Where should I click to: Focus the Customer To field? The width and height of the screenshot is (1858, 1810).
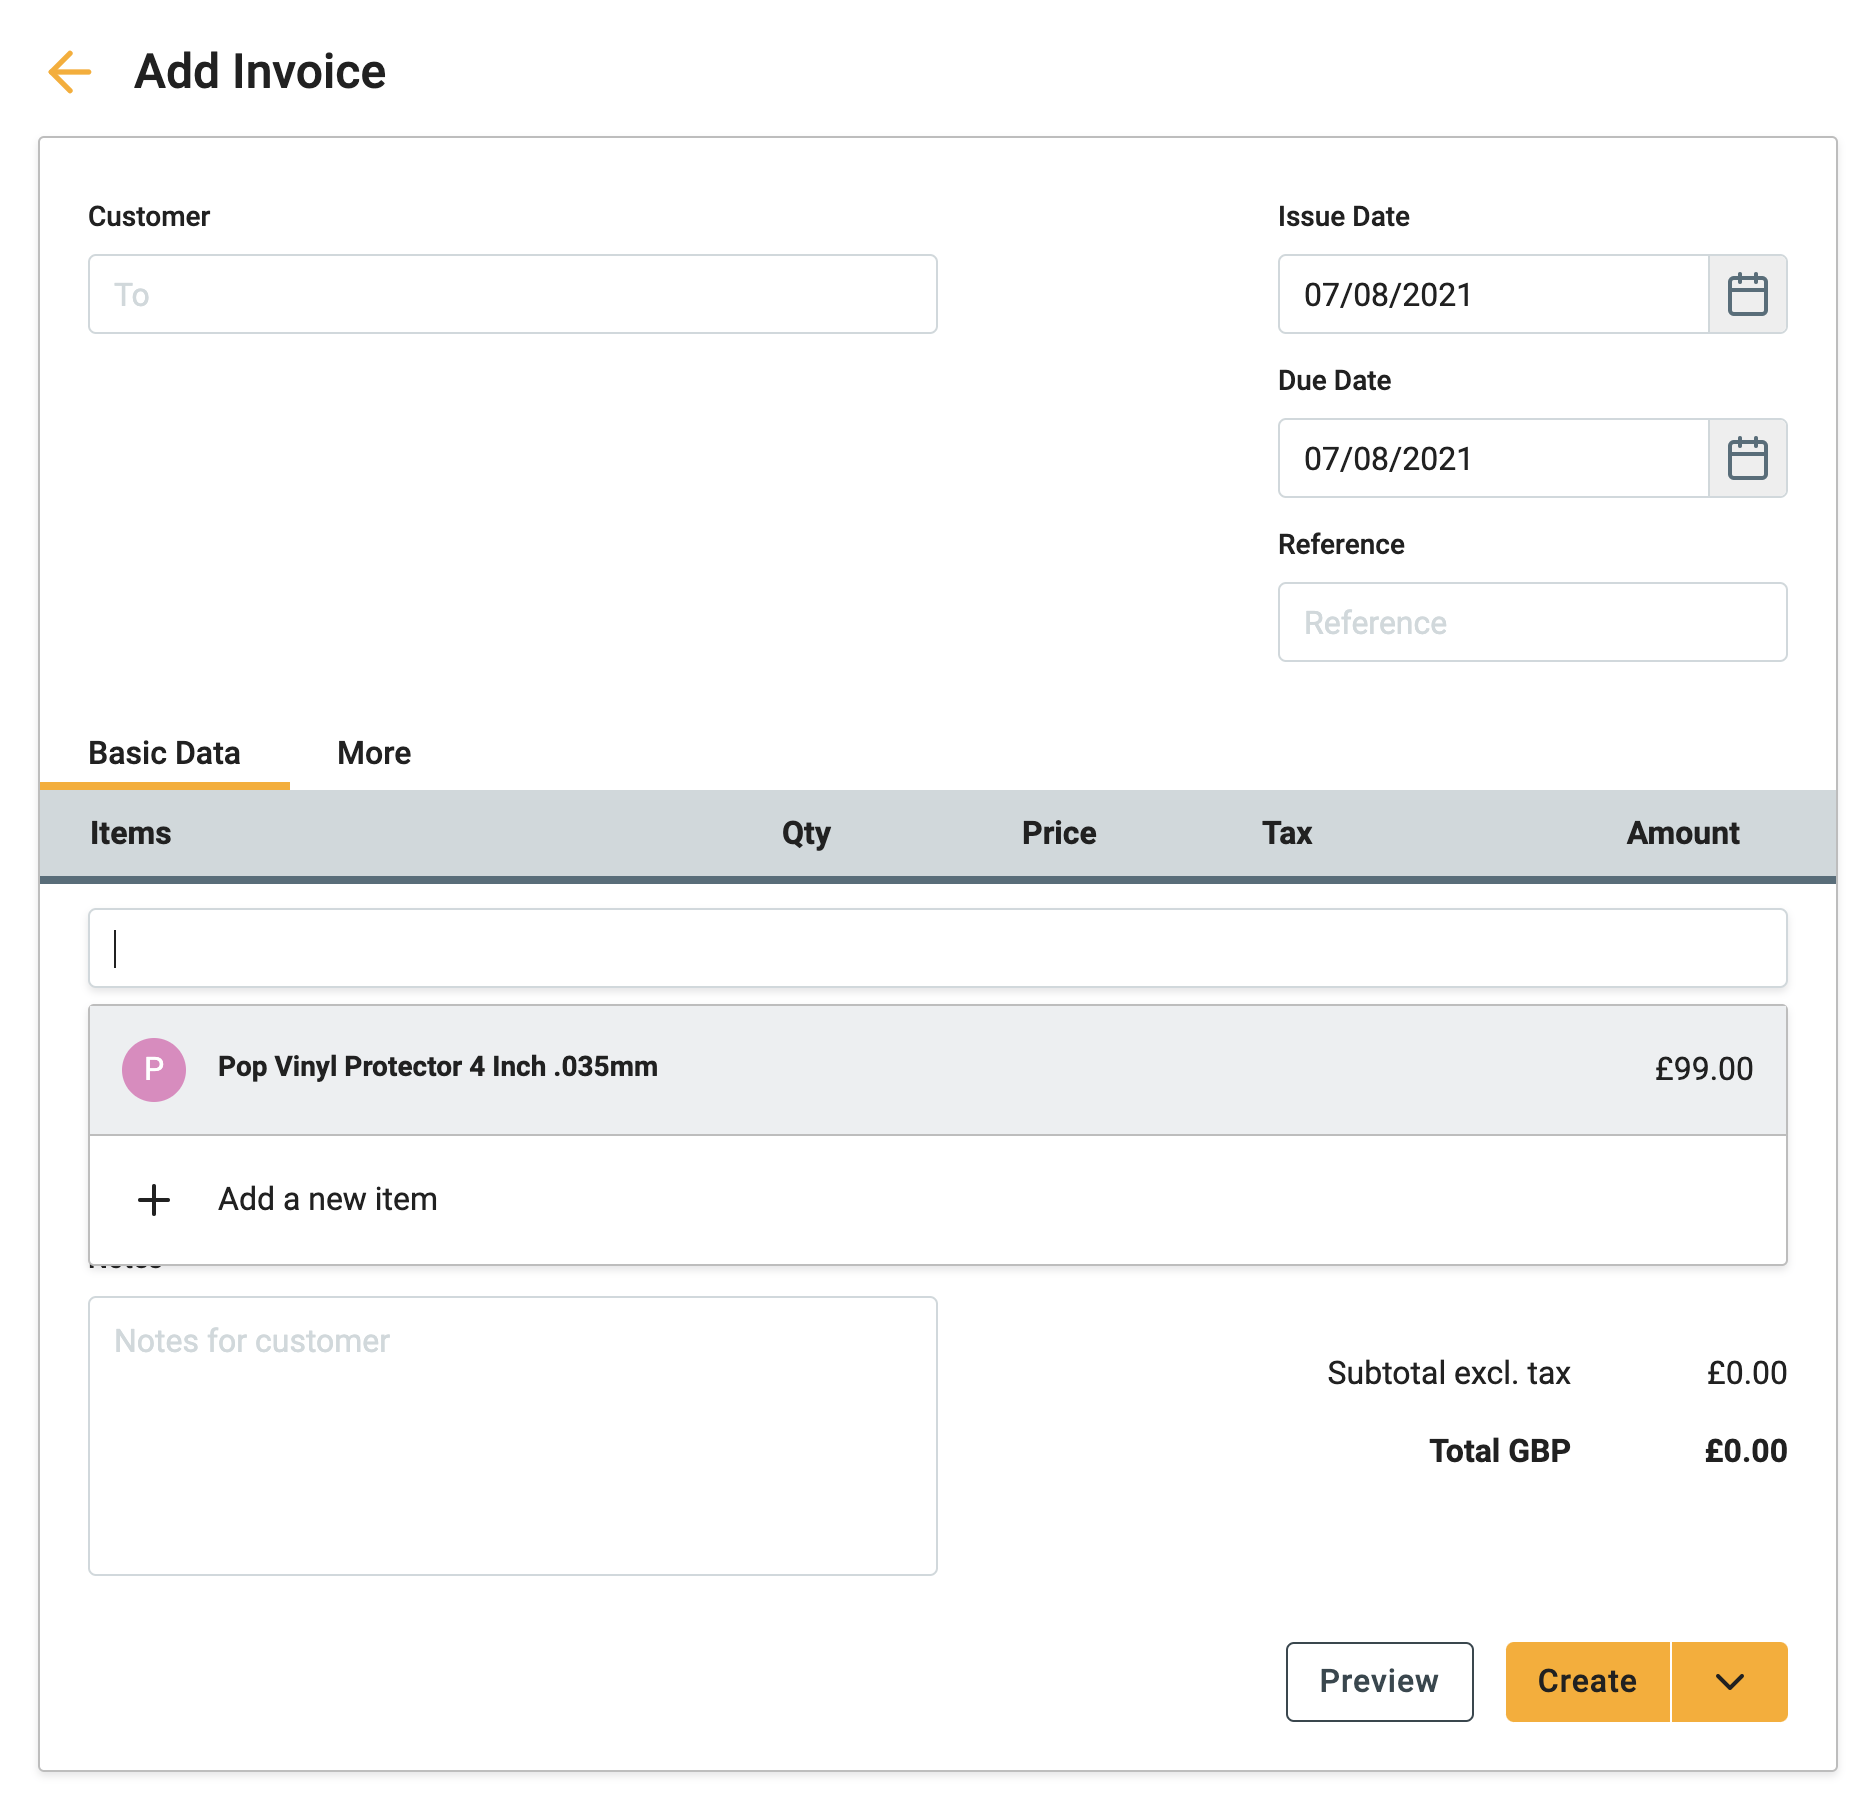pyautogui.click(x=512, y=294)
